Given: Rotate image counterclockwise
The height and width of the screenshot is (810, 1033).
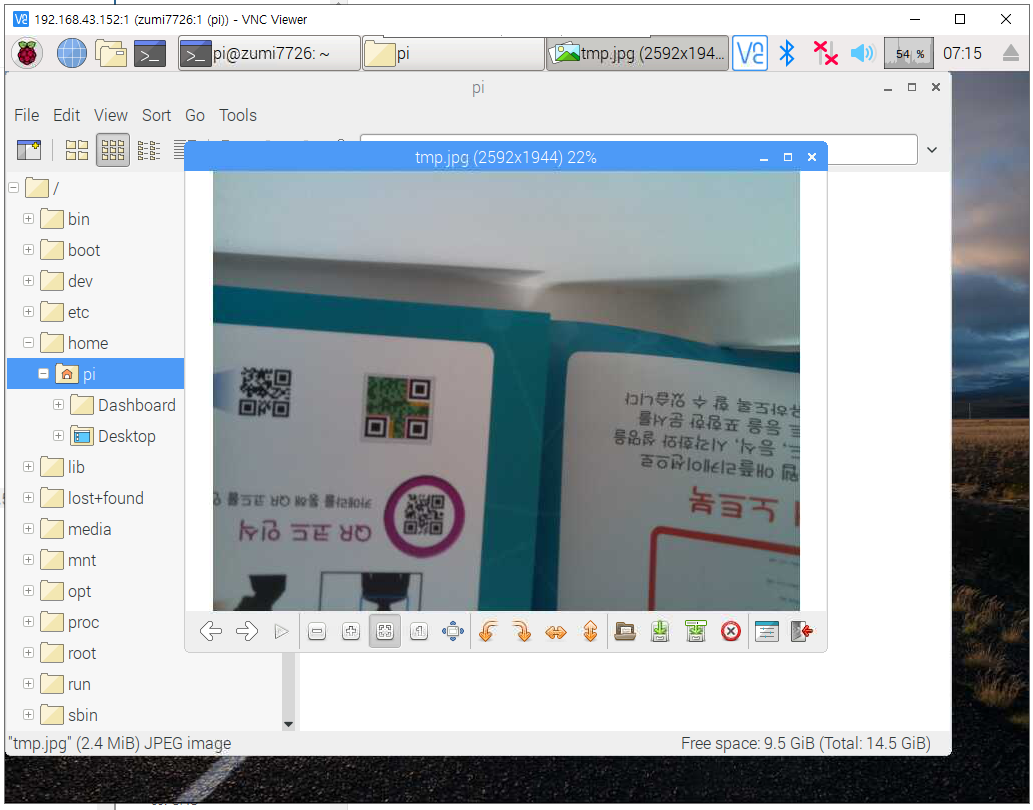Looking at the screenshot, I should [x=488, y=632].
